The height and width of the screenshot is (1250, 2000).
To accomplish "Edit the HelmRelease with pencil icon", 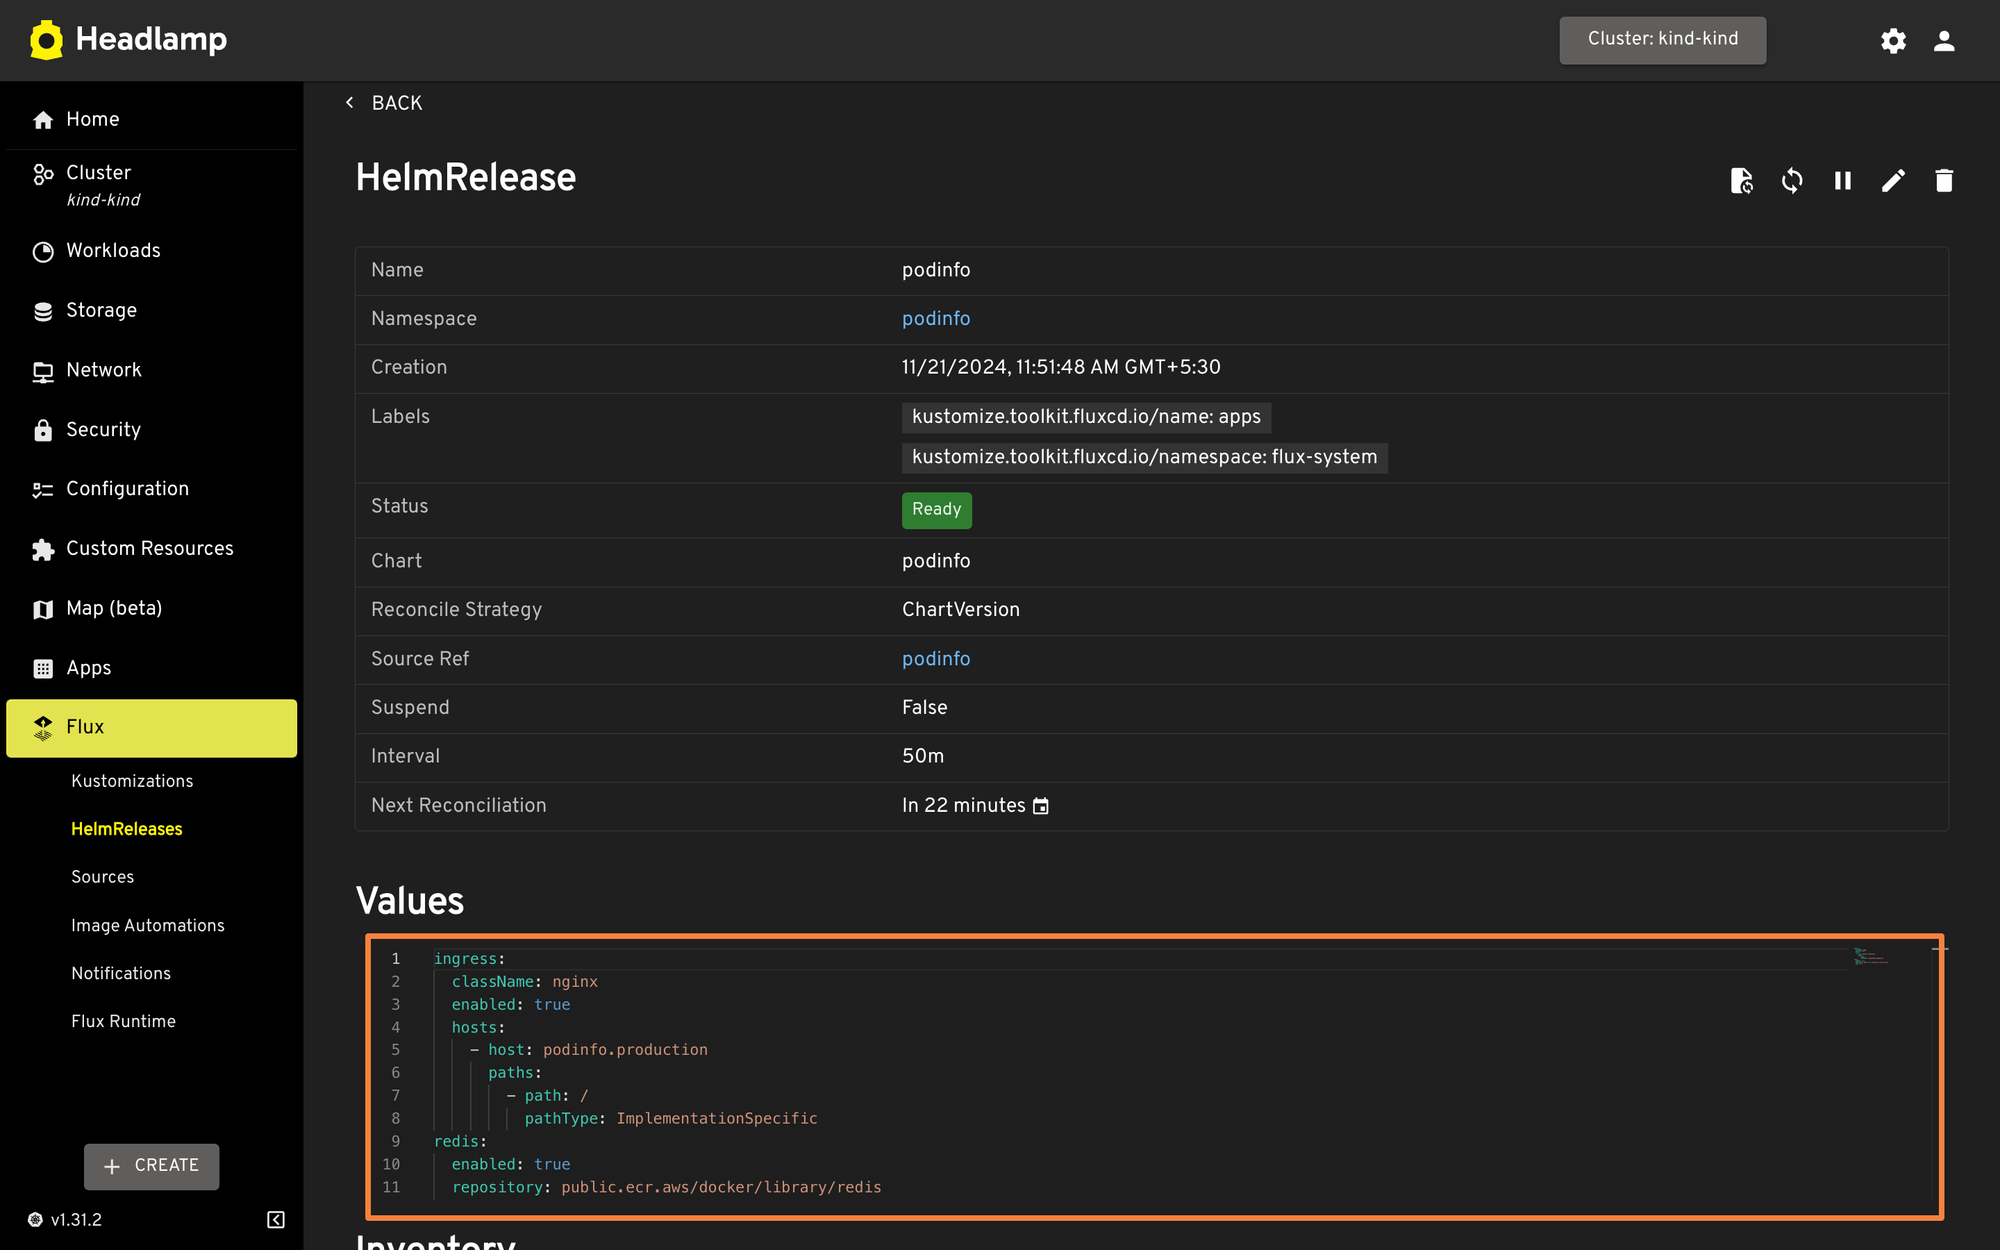I will [x=1893, y=180].
